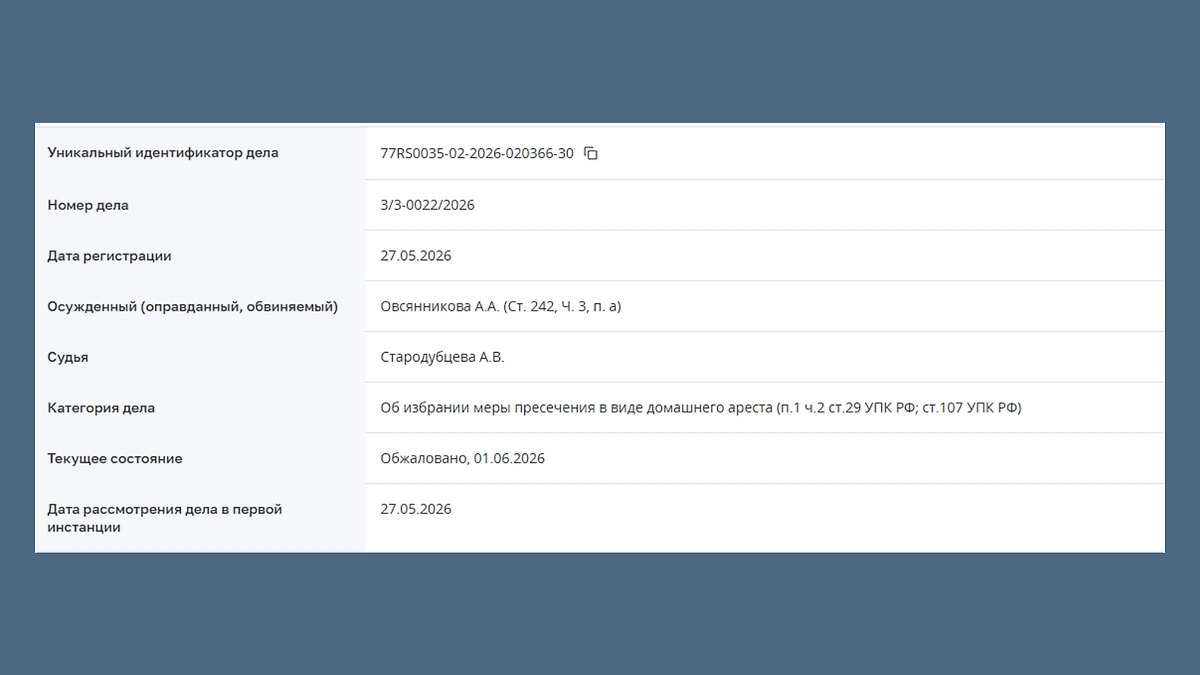Click current status Обжаловано, 01.06.2026
Image resolution: width=1200 pixels, height=675 pixels.
462,459
